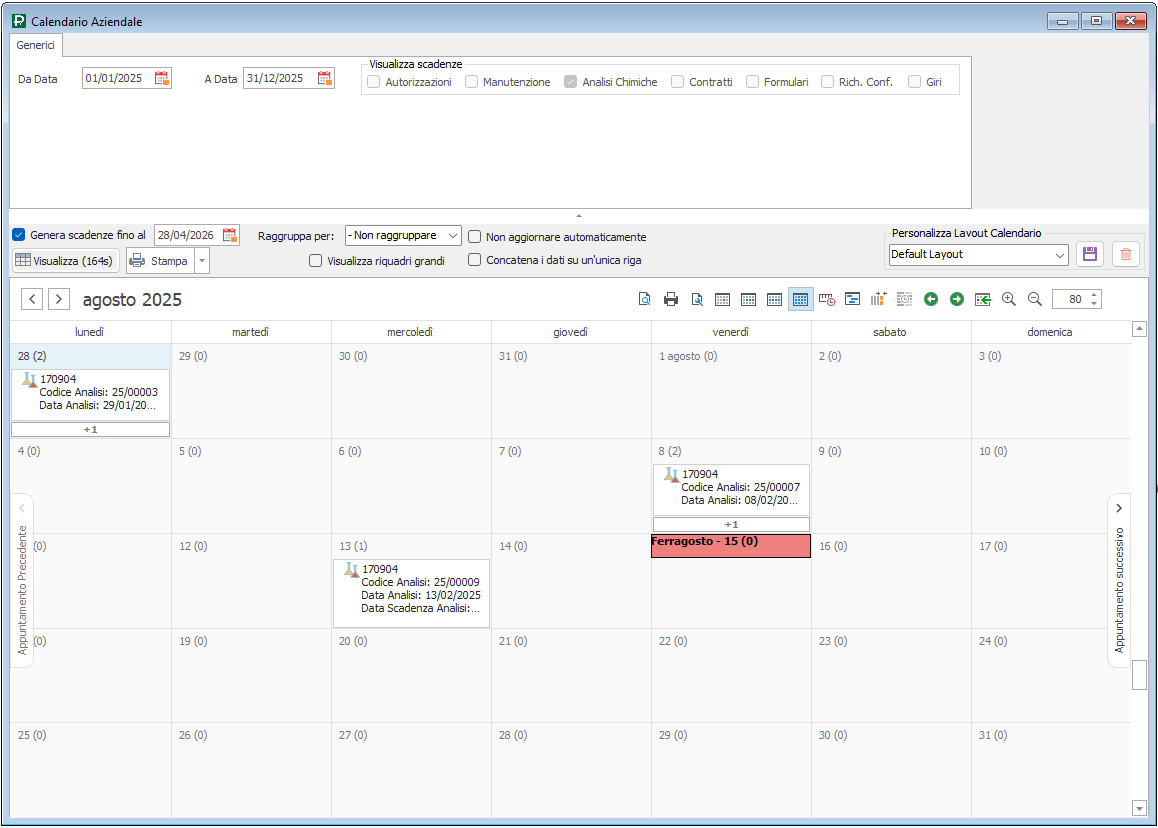Click the green right arrow navigation icon
The width and height of the screenshot is (1158, 828).
957,299
